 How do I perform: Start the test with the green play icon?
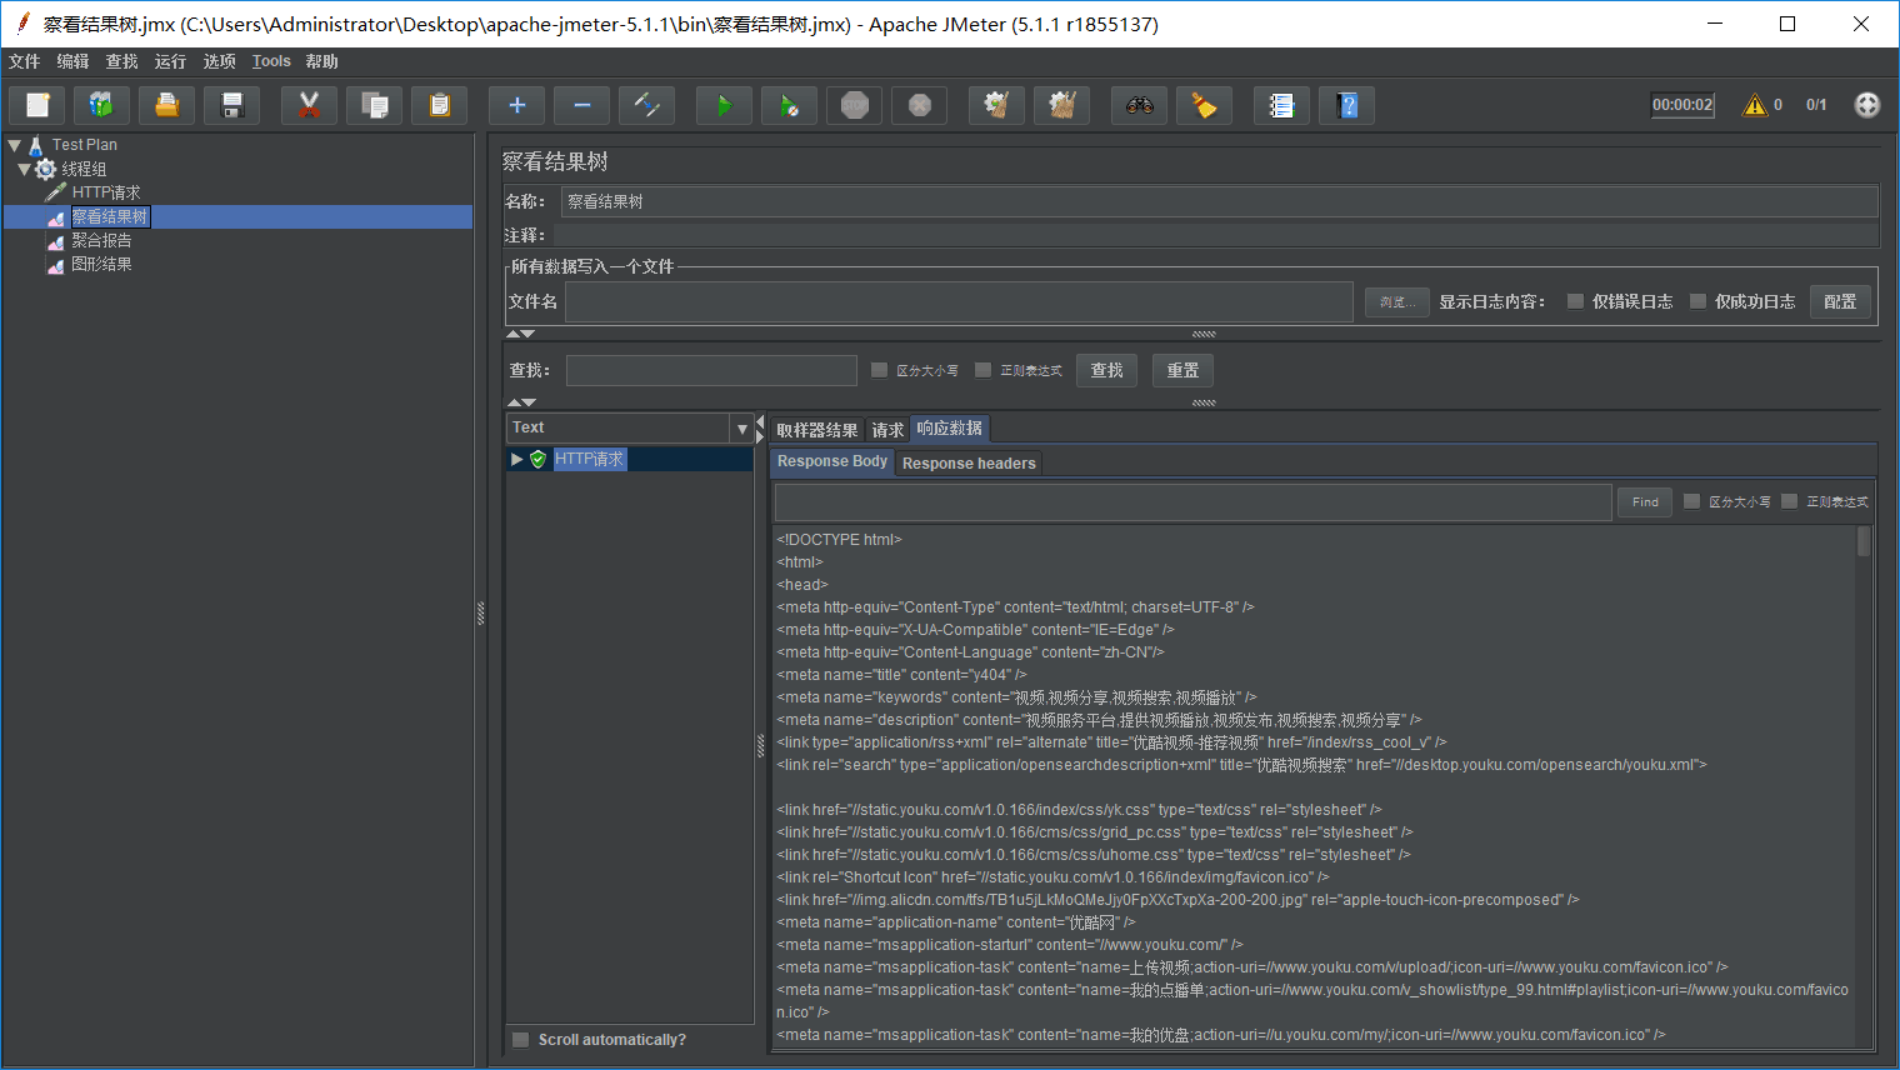tap(724, 105)
